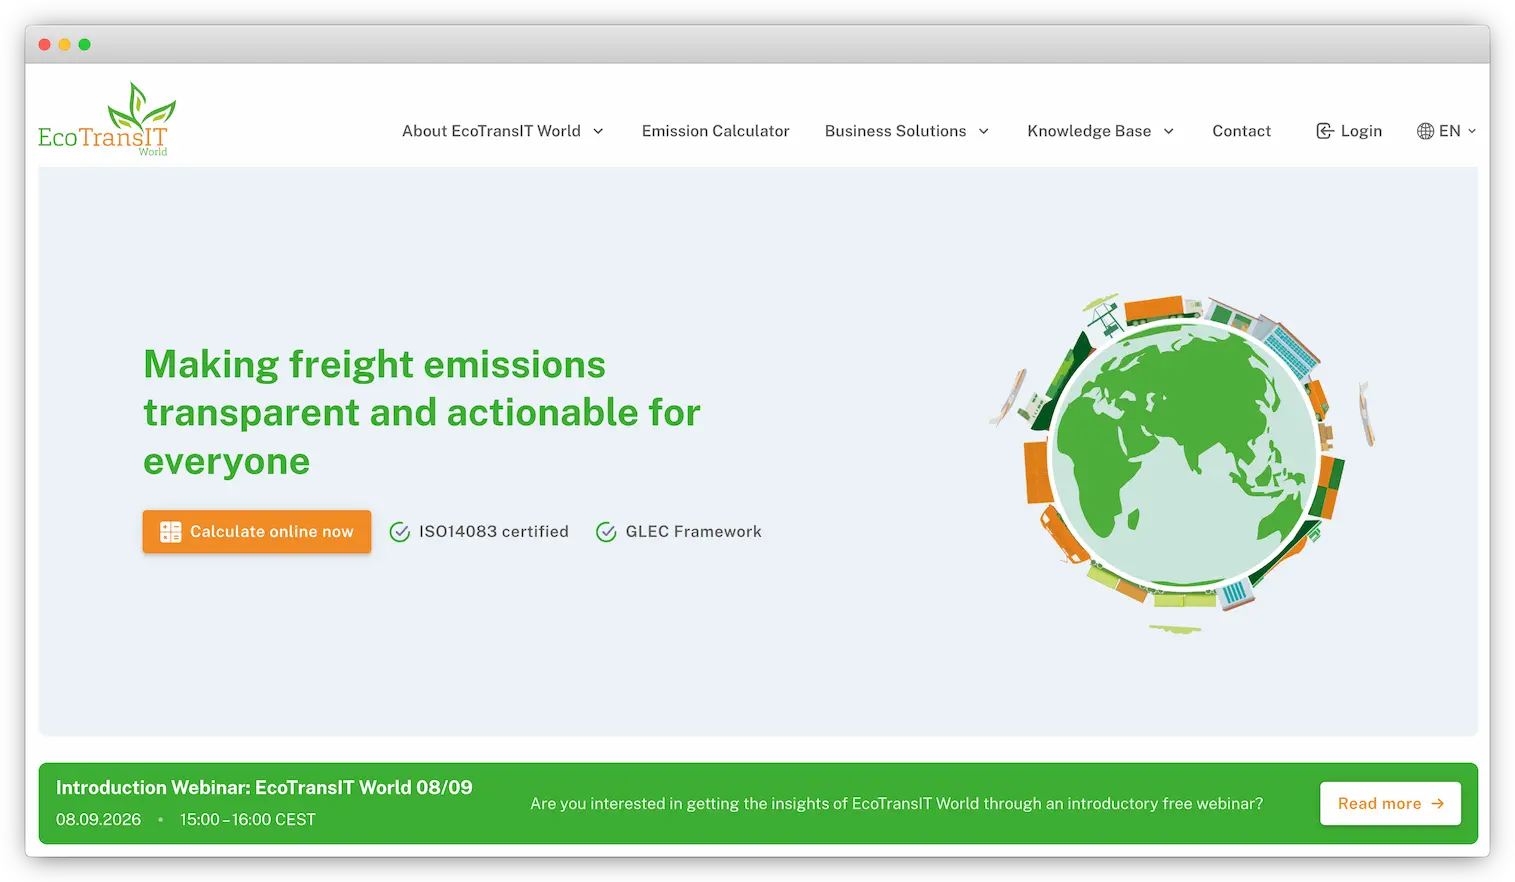Viewport: 1515px width, 882px height.
Task: Expand the Business Solutions chevron
Action: point(984,131)
